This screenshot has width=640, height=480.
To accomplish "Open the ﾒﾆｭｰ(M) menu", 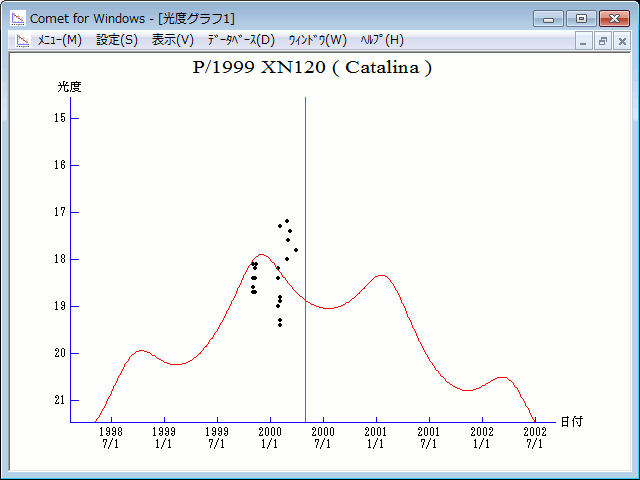I will [59, 40].
